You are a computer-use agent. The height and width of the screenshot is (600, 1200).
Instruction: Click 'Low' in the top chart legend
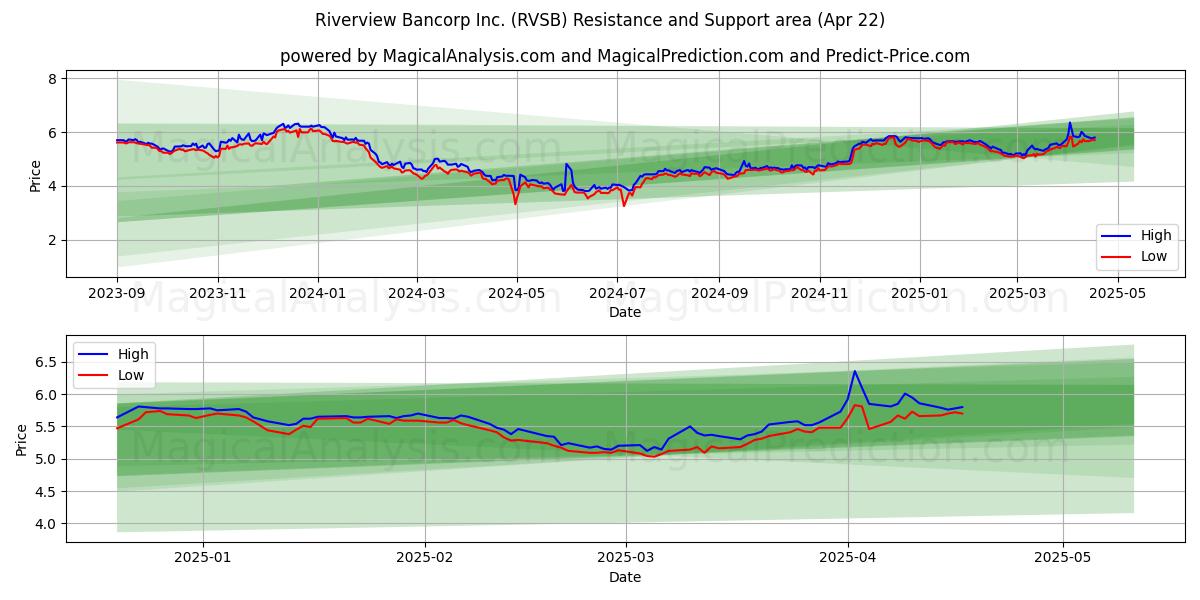1154,256
